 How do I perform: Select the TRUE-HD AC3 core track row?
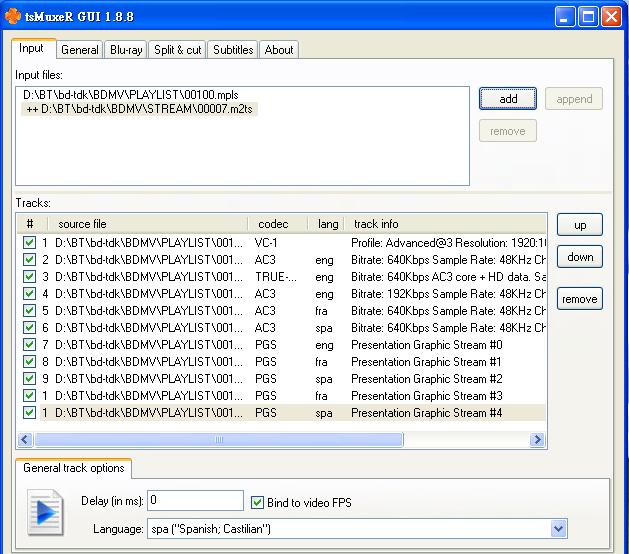282,277
